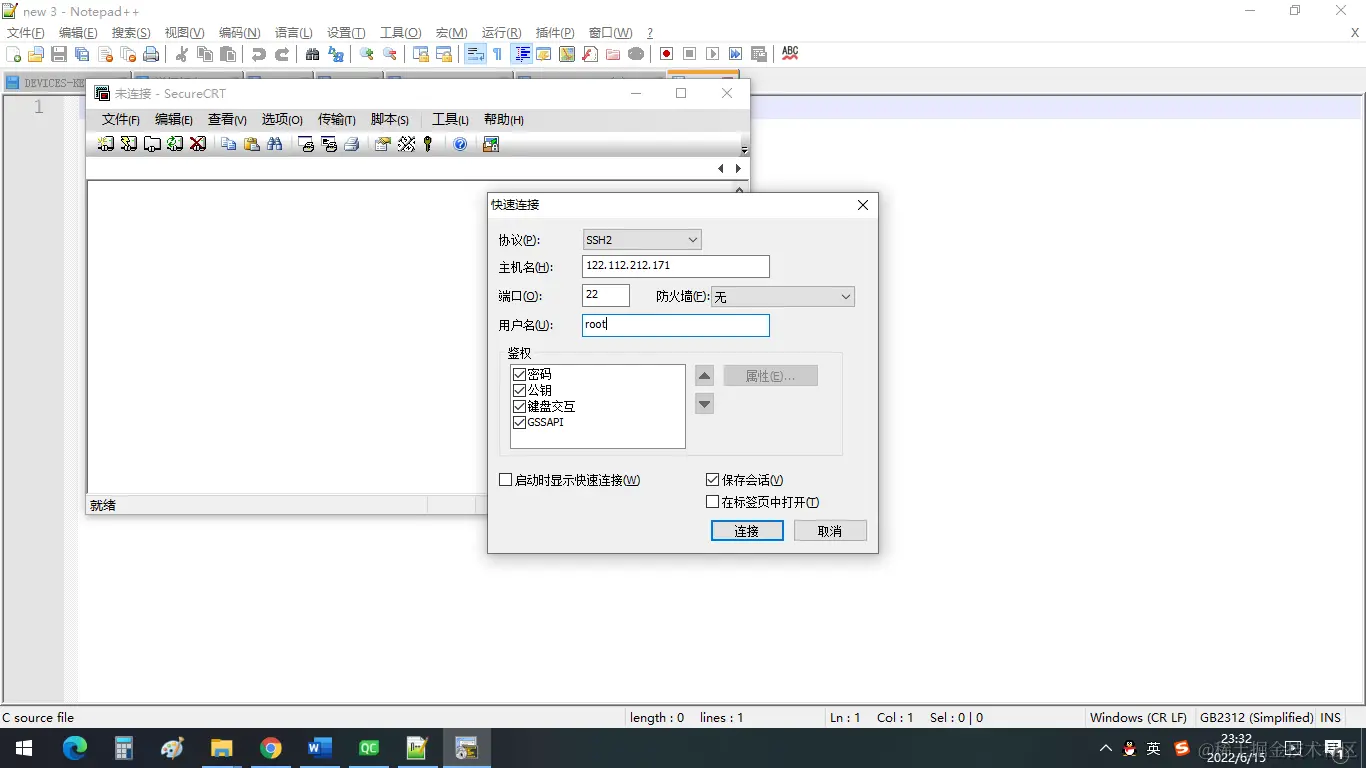Click the Session Options icon in SecureCRT toolbar

(382, 144)
